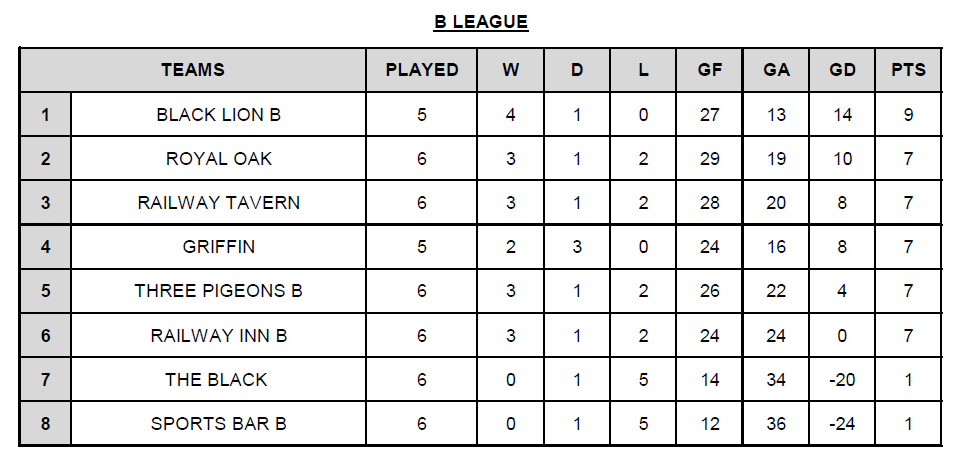Select the GD column header
This screenshot has width=956, height=455.
pos(842,70)
